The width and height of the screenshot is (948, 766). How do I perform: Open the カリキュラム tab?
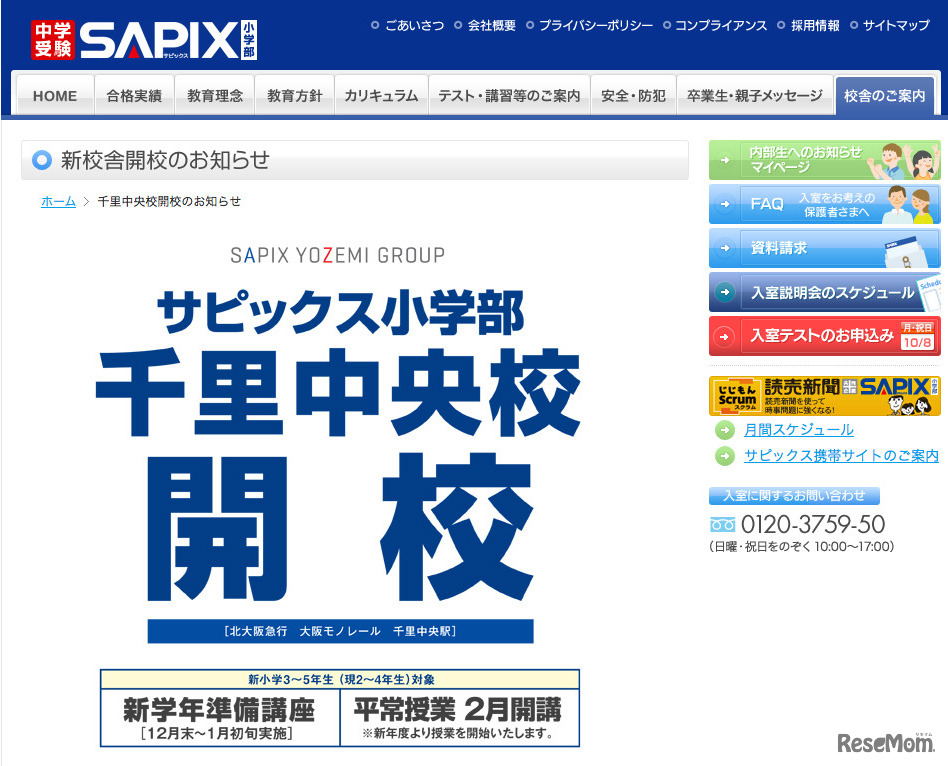pos(381,95)
